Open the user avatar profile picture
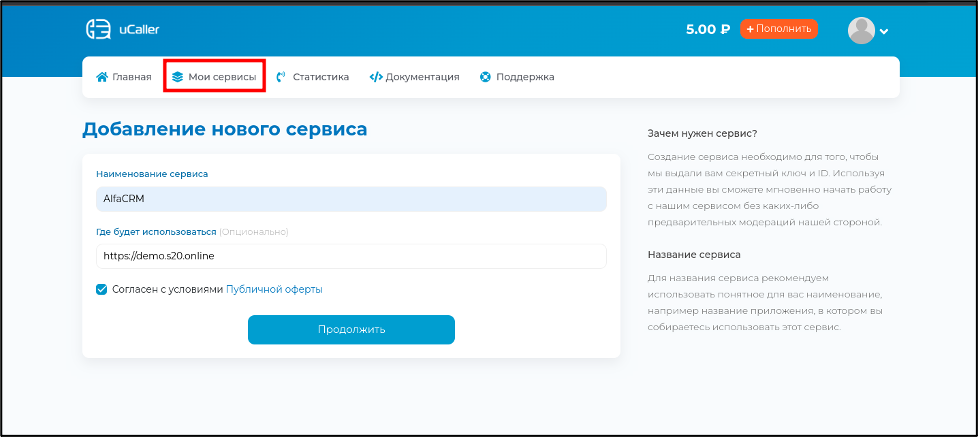This screenshot has width=979, height=437. point(861,31)
